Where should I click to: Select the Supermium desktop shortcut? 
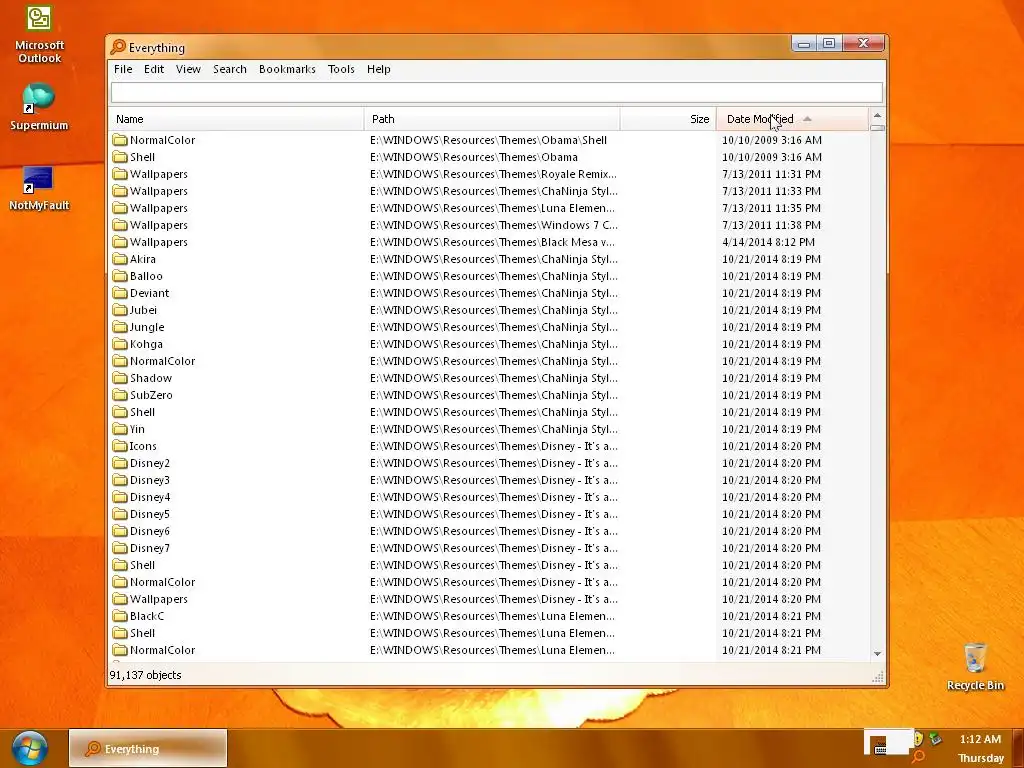(39, 106)
